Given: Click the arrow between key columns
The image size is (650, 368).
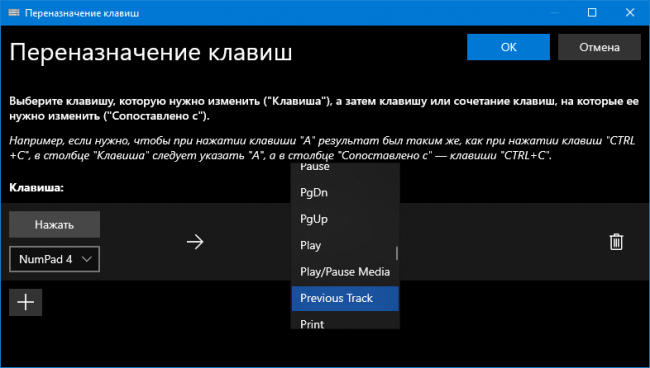Looking at the screenshot, I should pos(195,242).
